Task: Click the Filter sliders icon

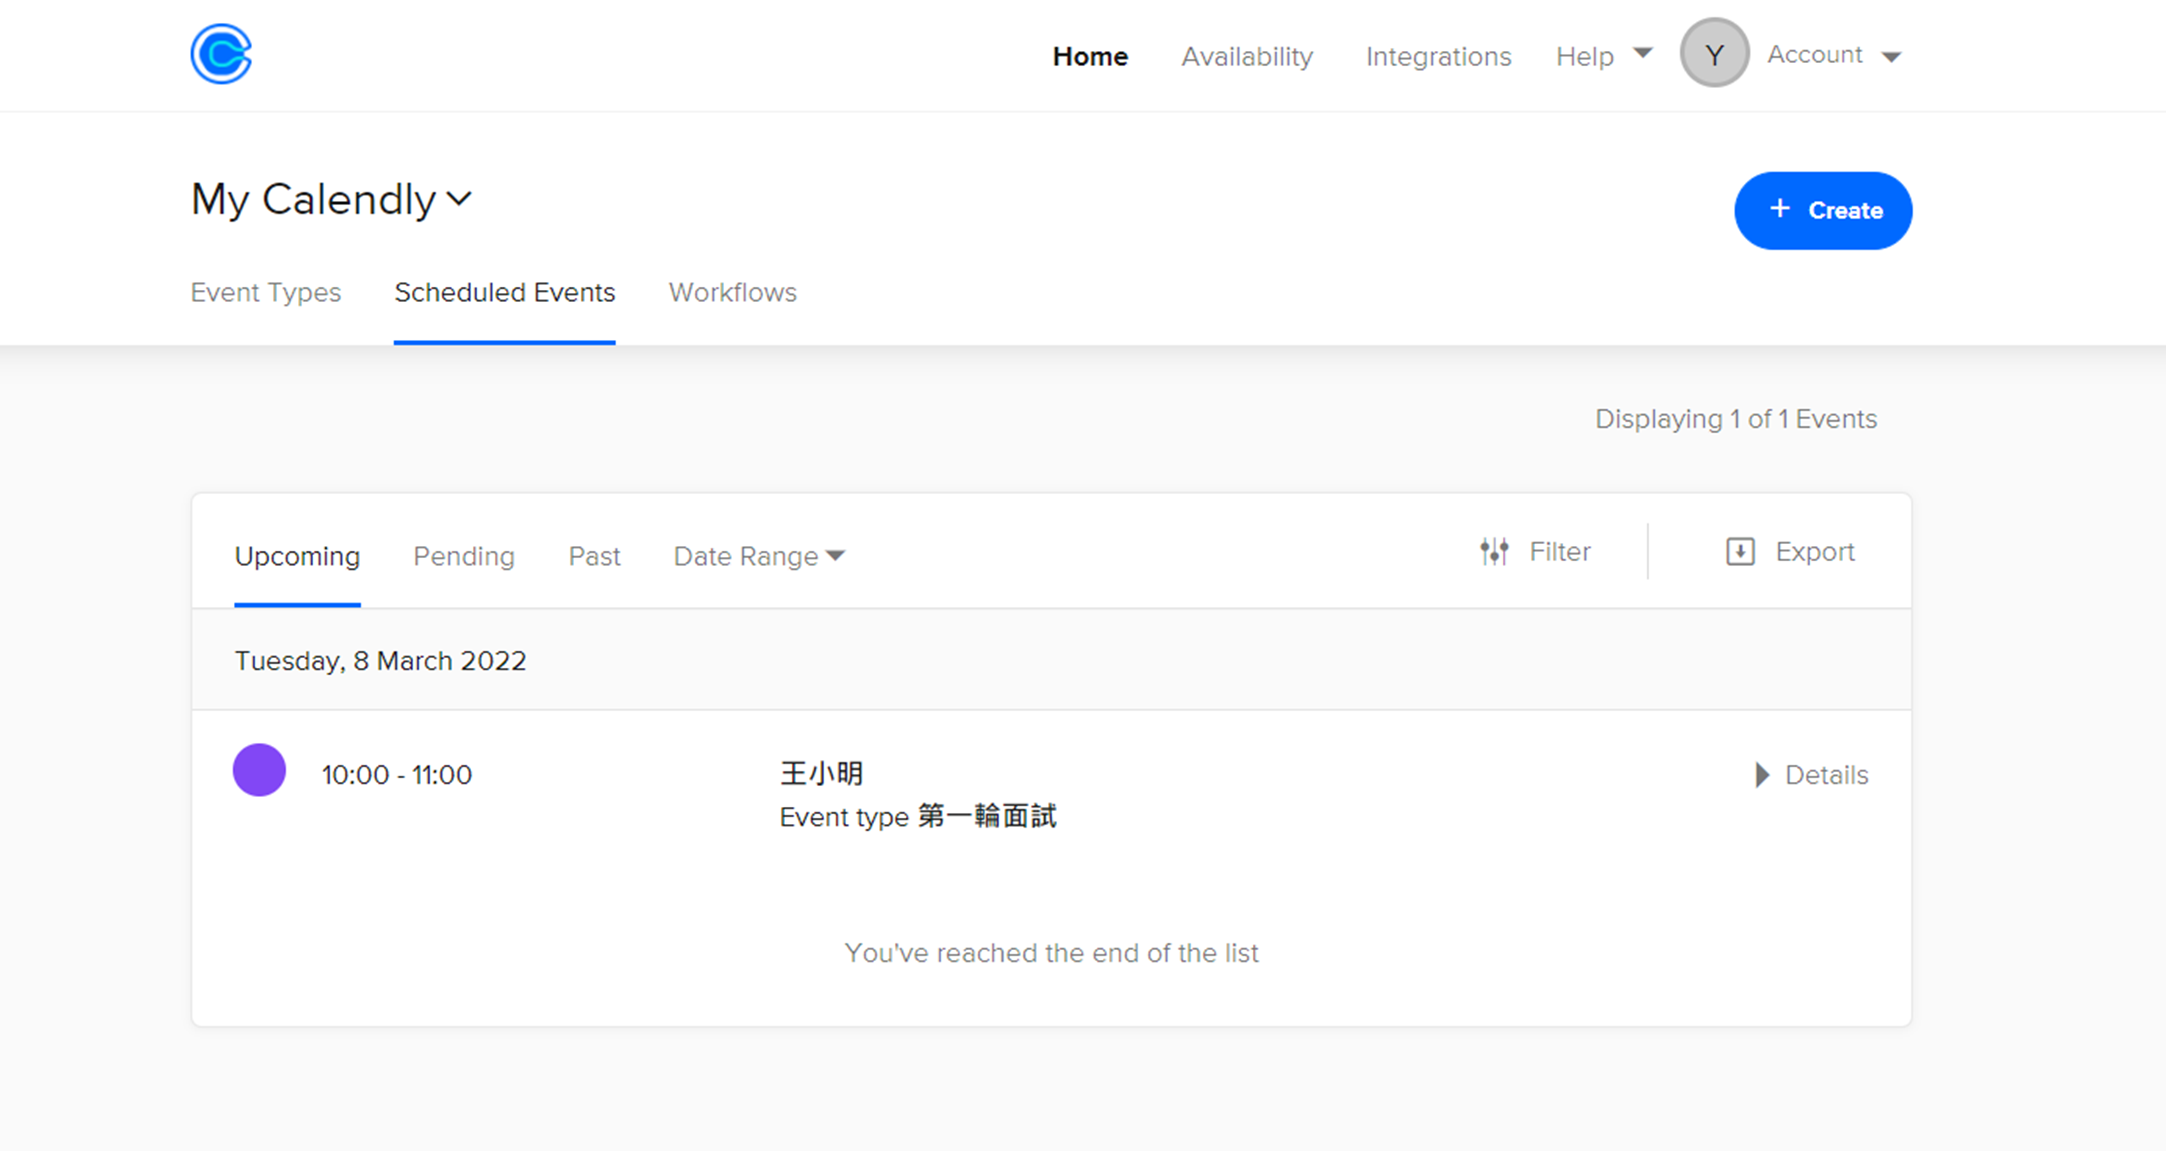Action: 1494,552
